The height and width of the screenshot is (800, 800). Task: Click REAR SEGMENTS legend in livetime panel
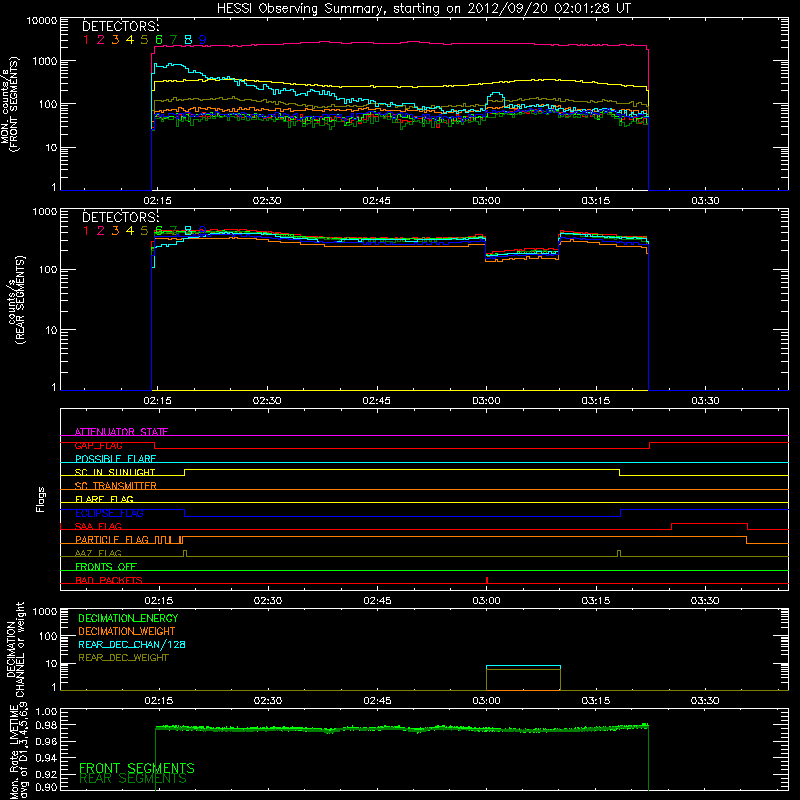click(x=133, y=779)
